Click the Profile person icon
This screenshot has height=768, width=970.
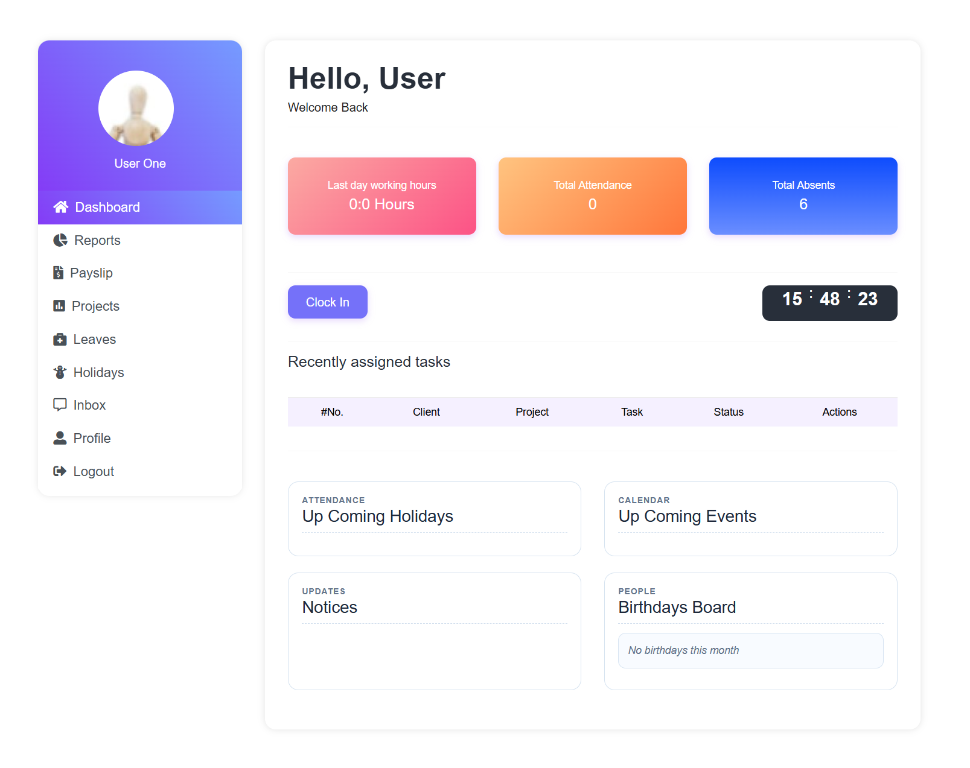pyautogui.click(x=60, y=438)
